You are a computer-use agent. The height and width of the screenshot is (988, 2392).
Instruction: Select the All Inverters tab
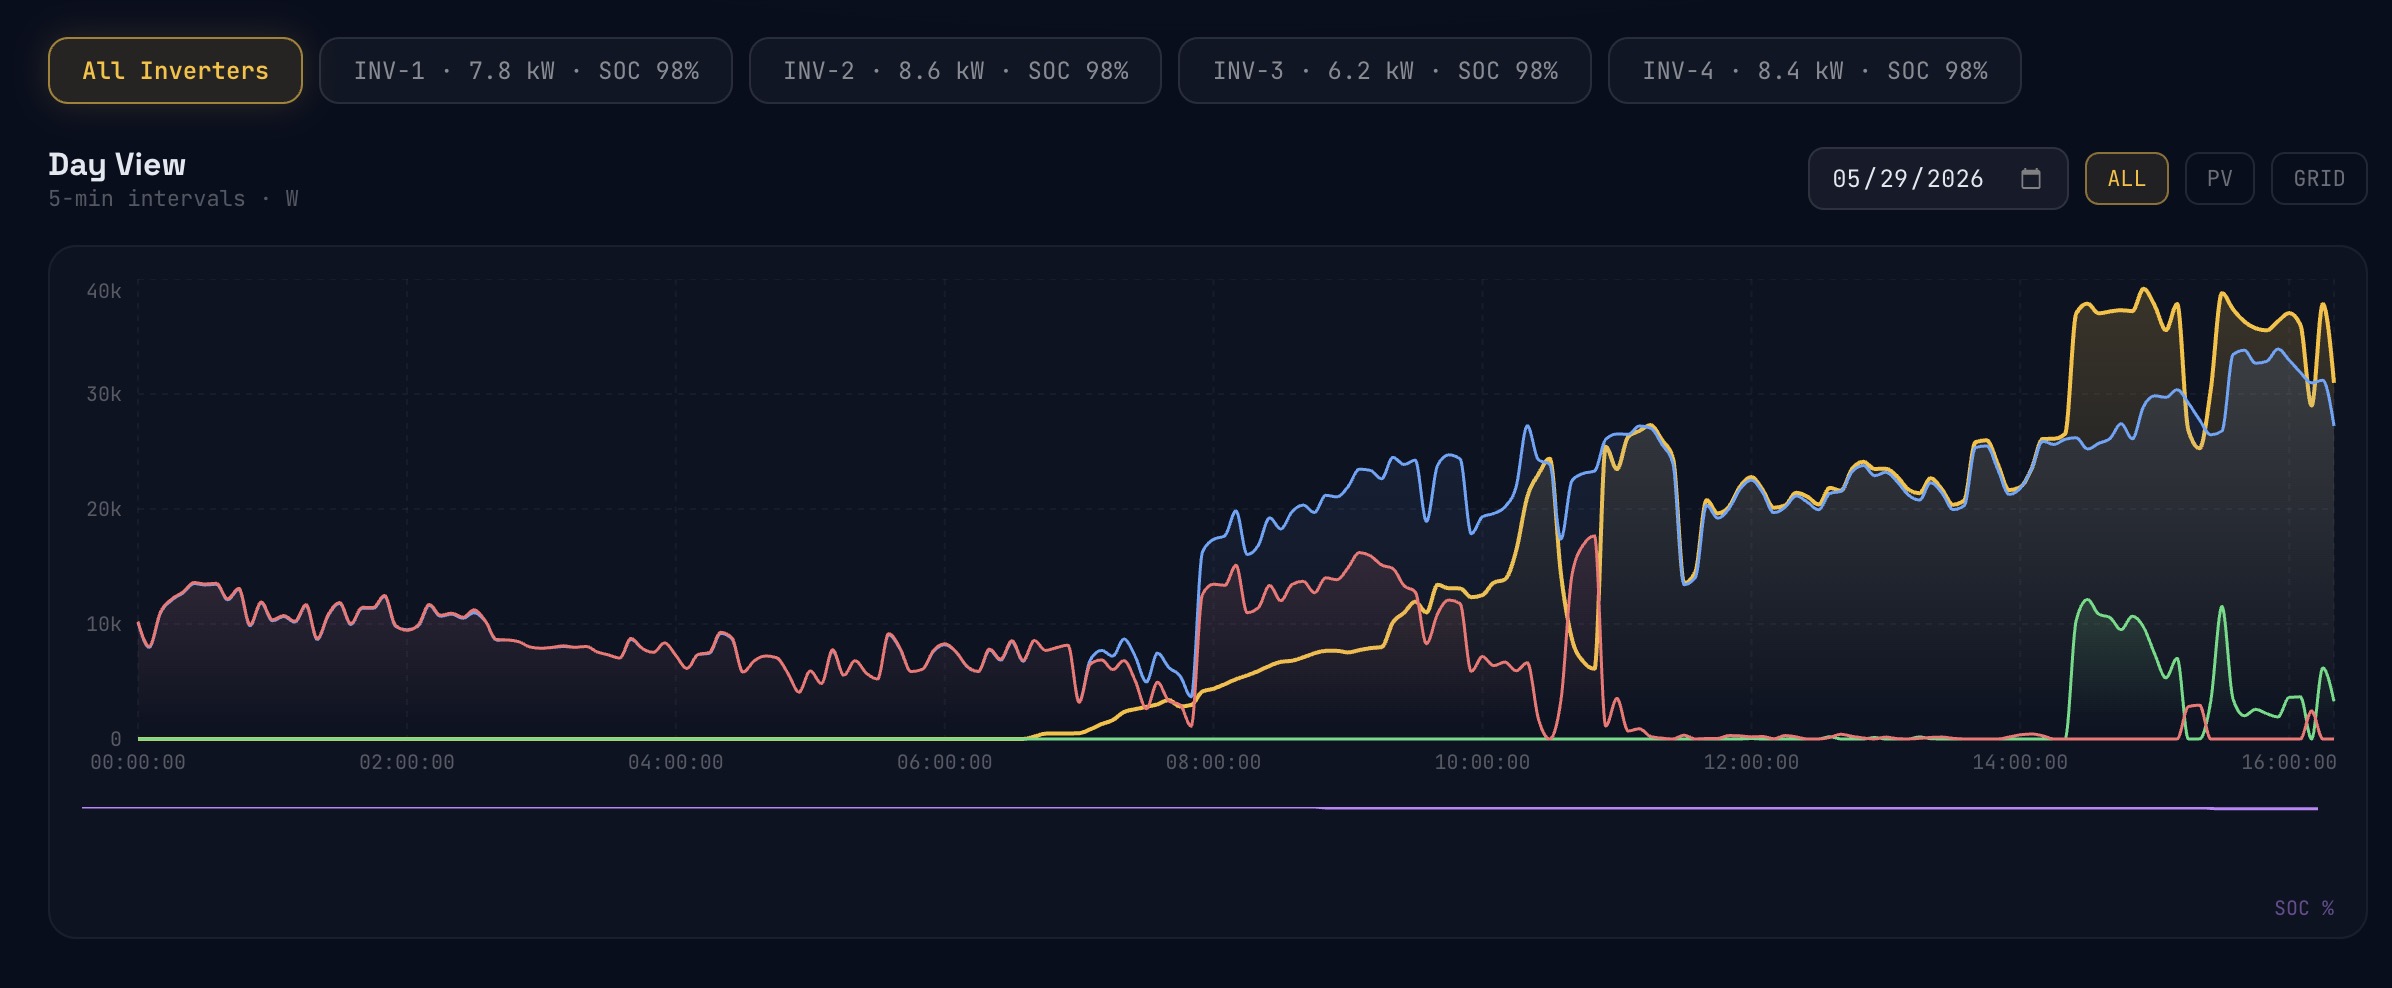[x=175, y=71]
